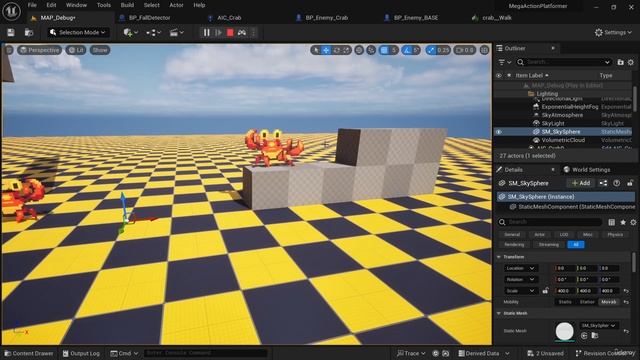The height and width of the screenshot is (360, 640).
Task: Show only favorites star in Details
Action: click(623, 222)
